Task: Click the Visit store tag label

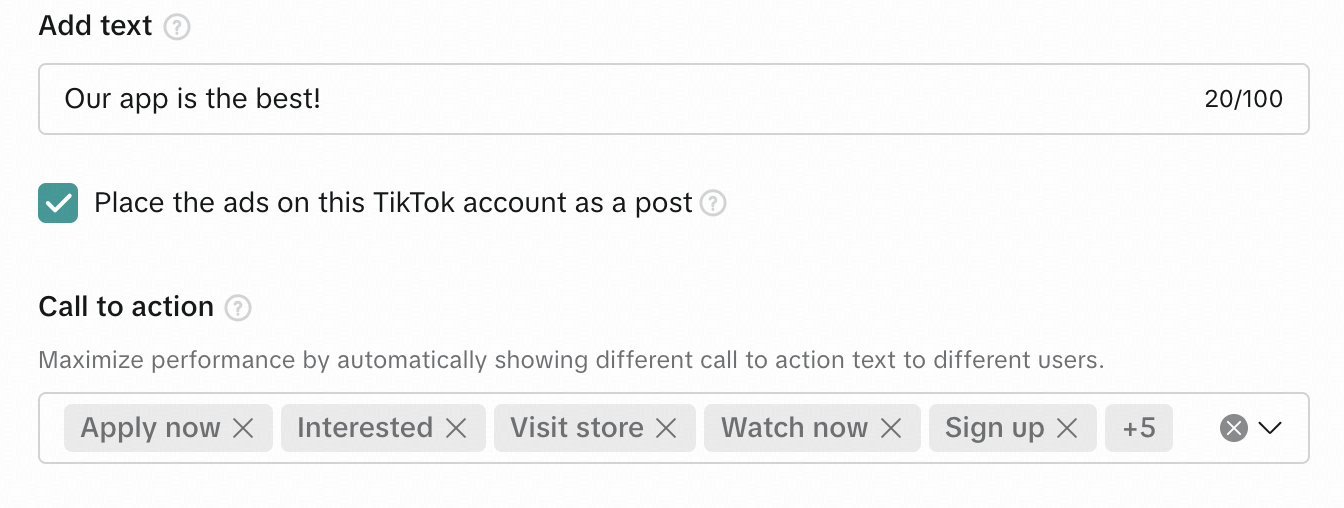Action: pyautogui.click(x=577, y=428)
